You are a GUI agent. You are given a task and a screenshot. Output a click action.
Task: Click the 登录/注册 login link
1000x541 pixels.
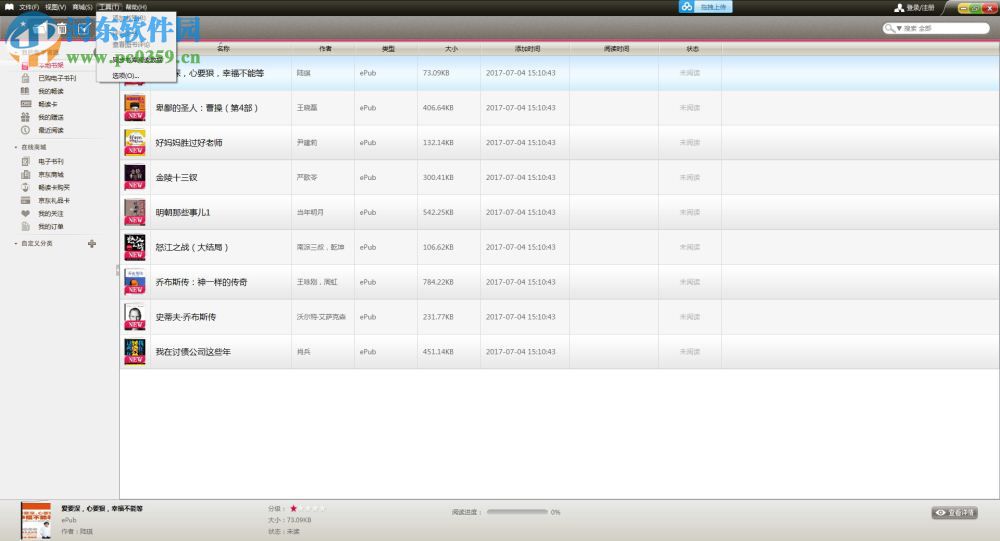920,8
